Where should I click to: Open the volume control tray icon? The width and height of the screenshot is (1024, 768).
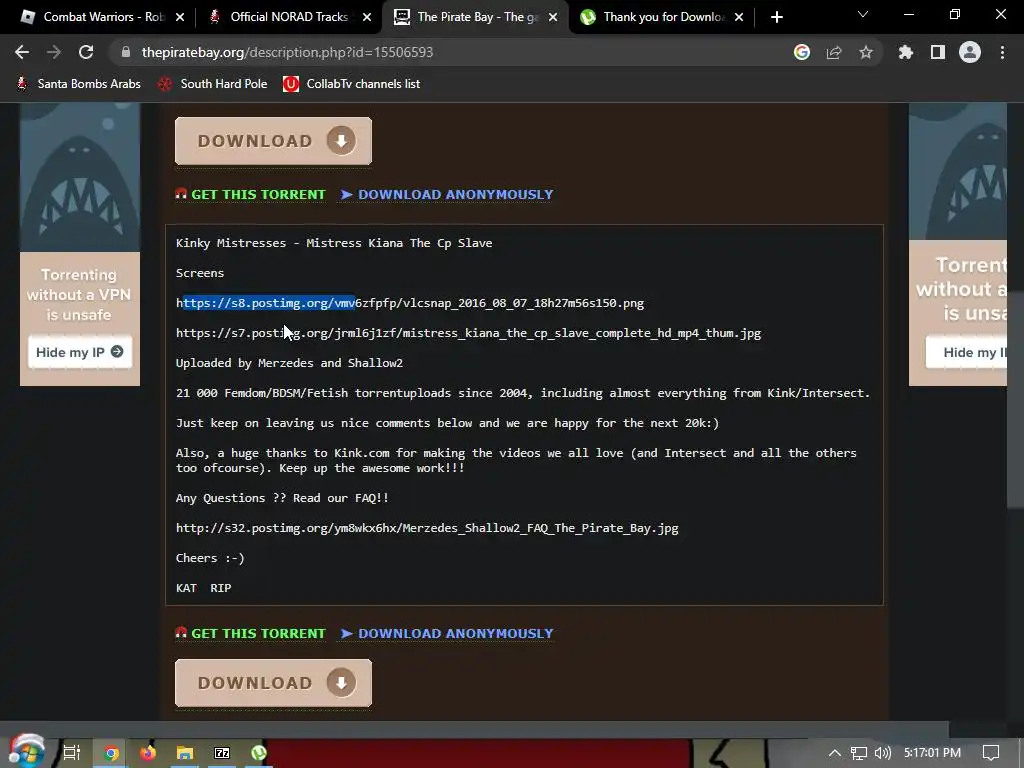coord(883,753)
